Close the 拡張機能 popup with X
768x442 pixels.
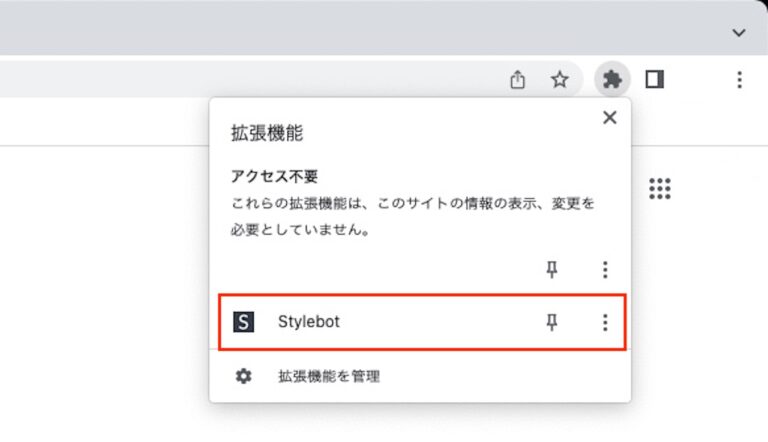pos(609,118)
